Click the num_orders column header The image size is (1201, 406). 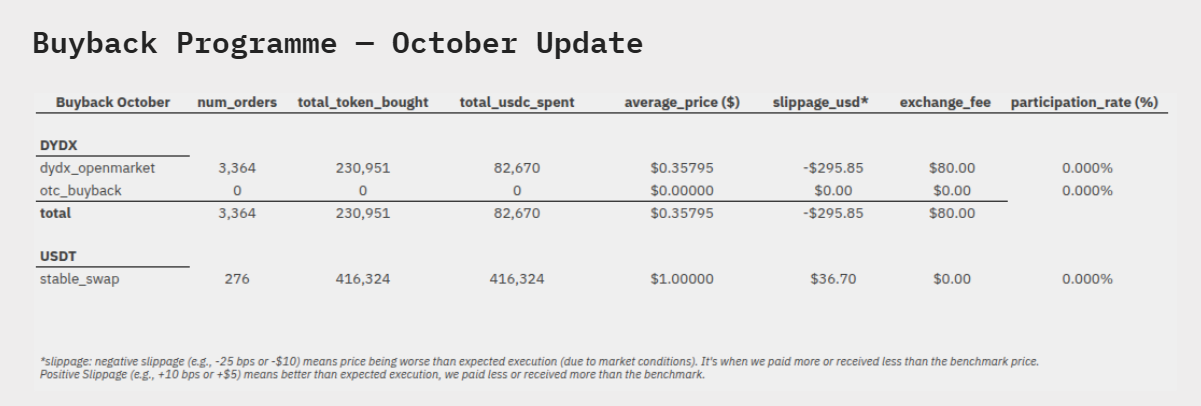(x=237, y=102)
